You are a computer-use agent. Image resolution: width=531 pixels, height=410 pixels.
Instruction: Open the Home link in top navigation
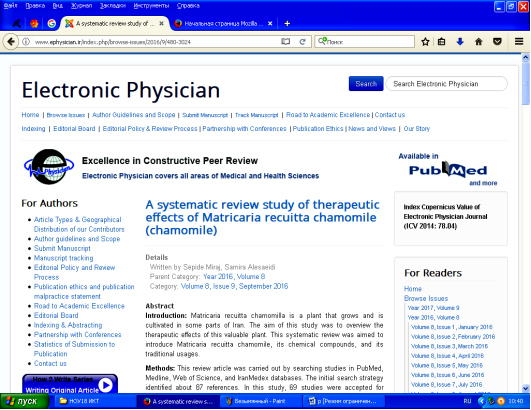[x=30, y=115]
